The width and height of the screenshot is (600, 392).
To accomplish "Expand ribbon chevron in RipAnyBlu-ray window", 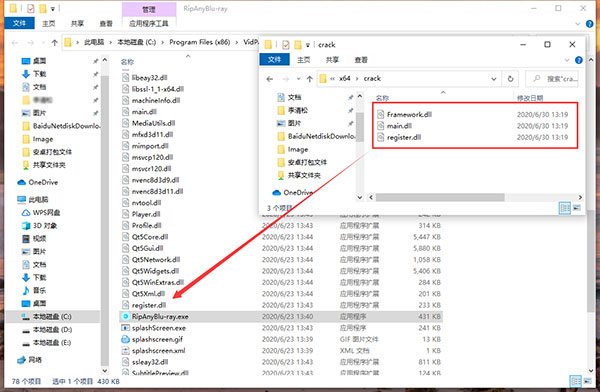I will point(578,24).
